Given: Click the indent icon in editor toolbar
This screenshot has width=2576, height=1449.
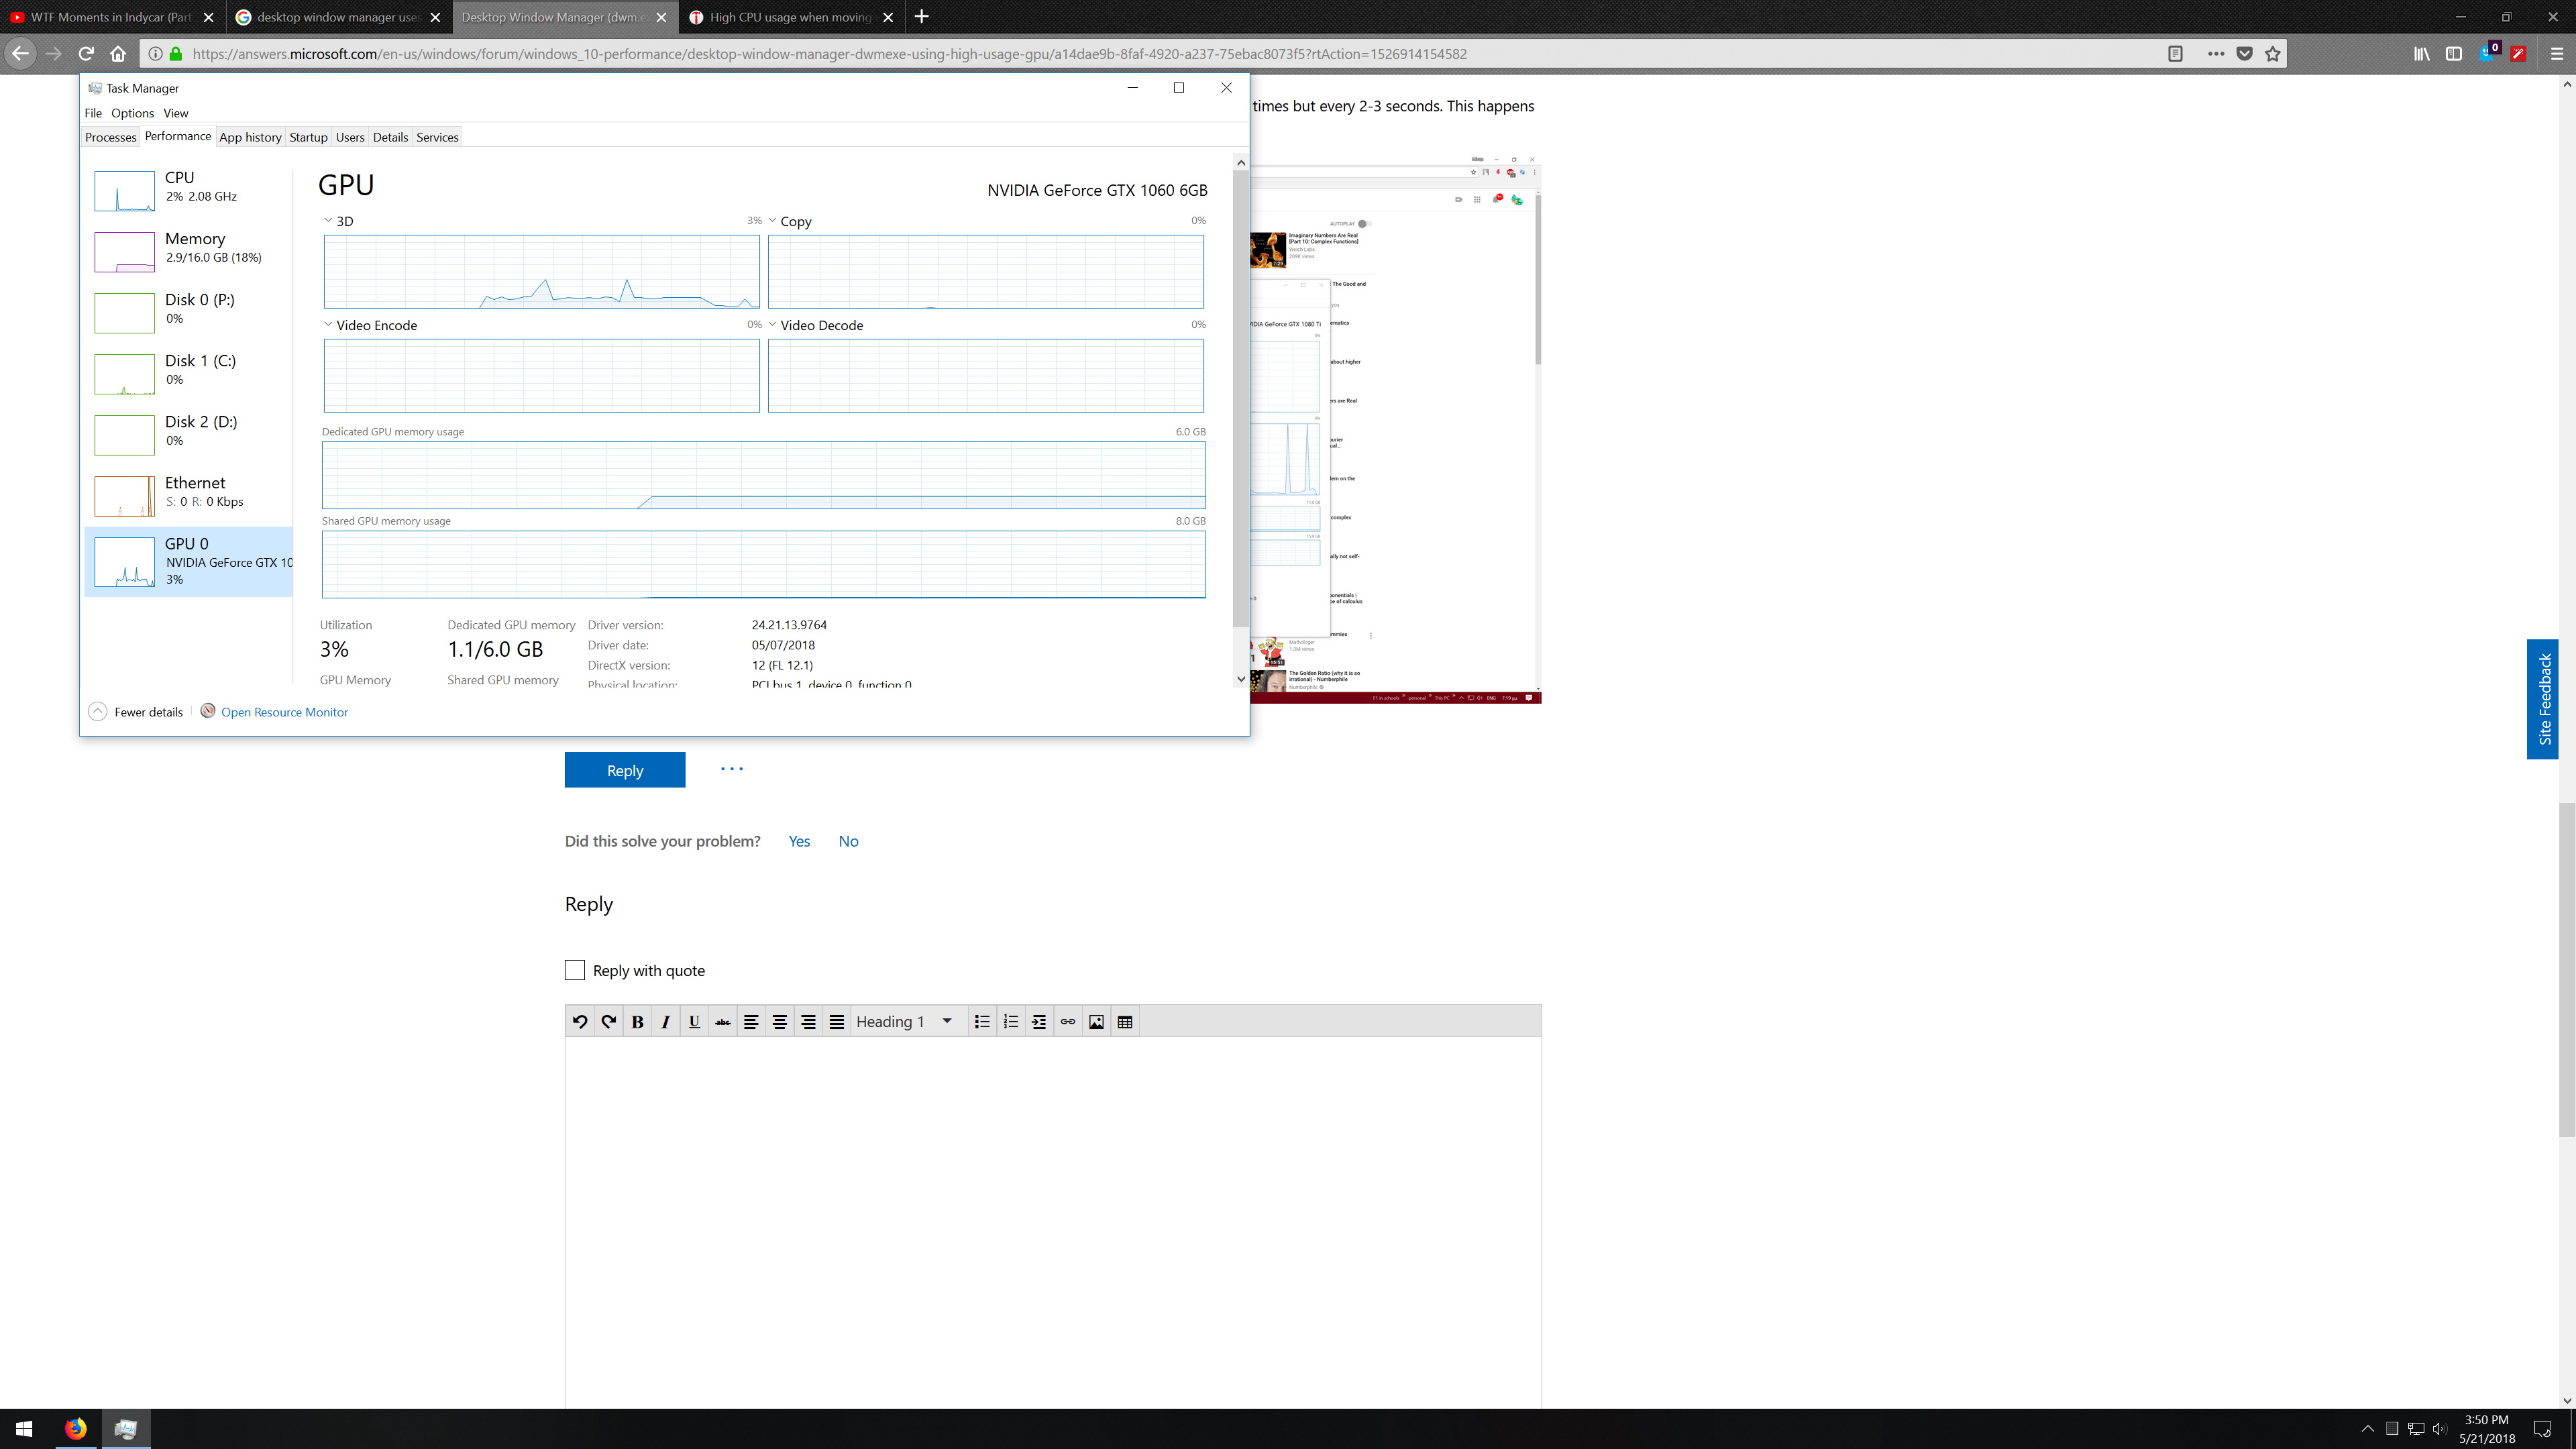Looking at the screenshot, I should (1039, 1021).
